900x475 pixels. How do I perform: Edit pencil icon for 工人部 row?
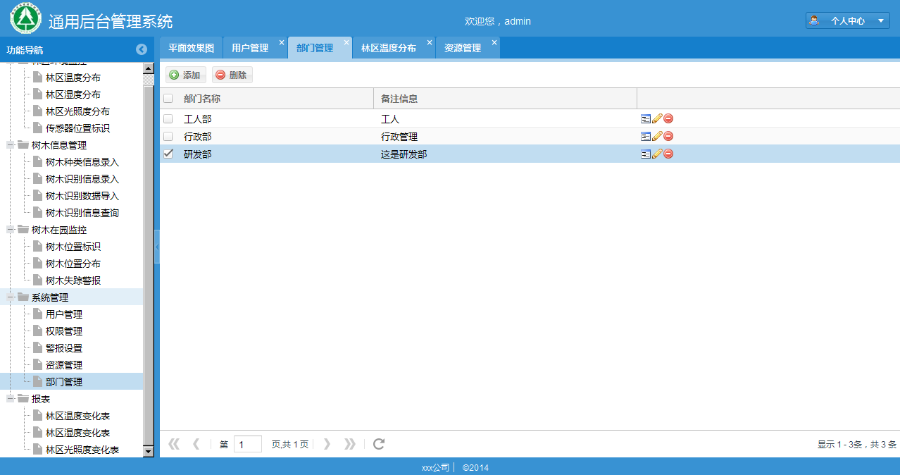657,119
